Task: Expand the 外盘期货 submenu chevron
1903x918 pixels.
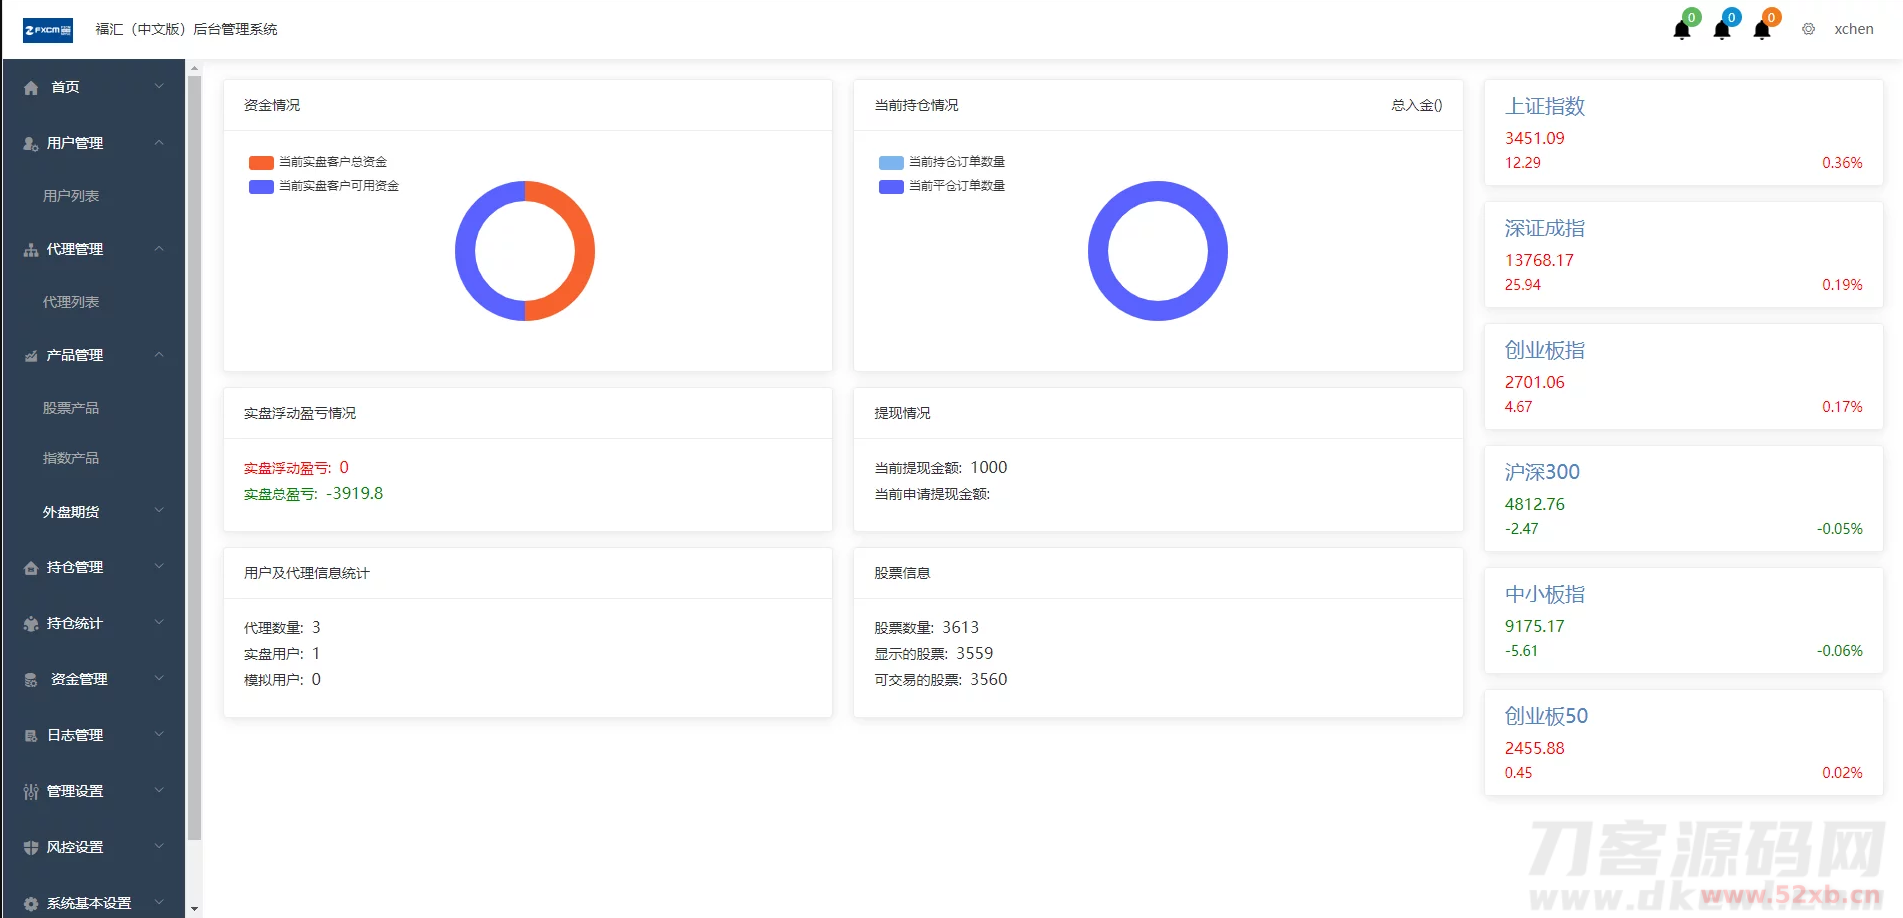Action: [159, 511]
